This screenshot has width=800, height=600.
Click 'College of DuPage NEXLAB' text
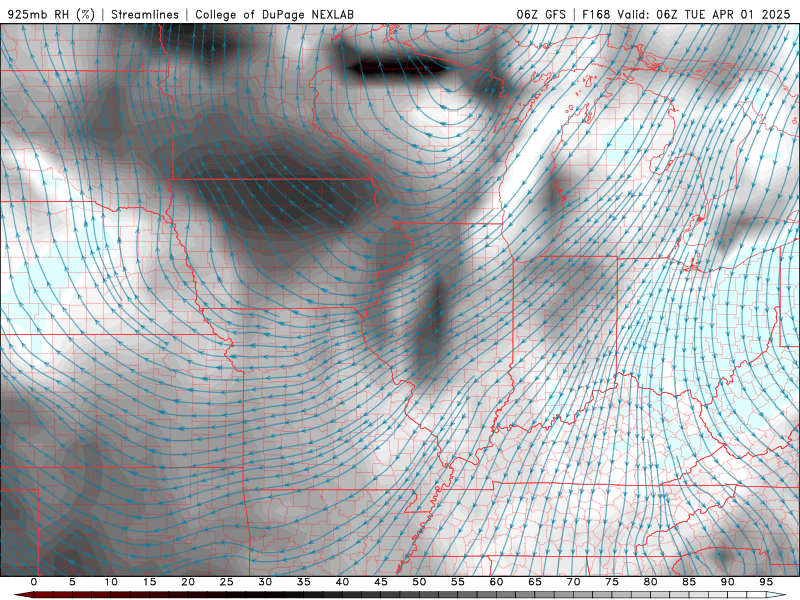(x=274, y=14)
